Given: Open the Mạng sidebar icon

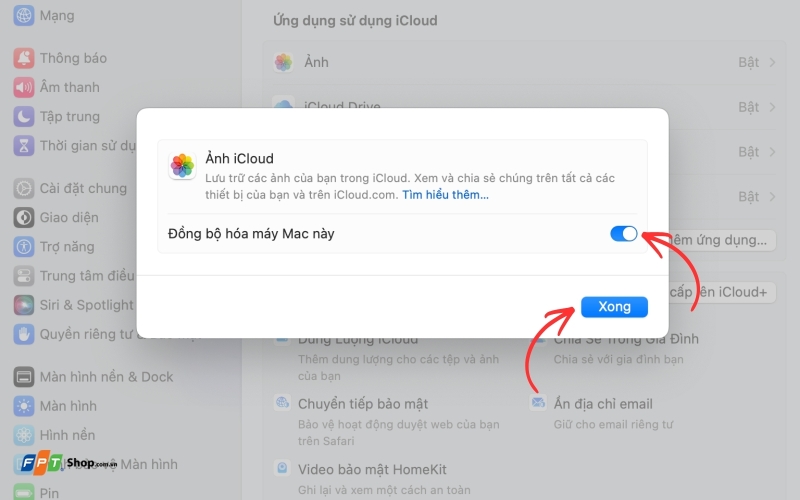Looking at the screenshot, I should point(23,15).
